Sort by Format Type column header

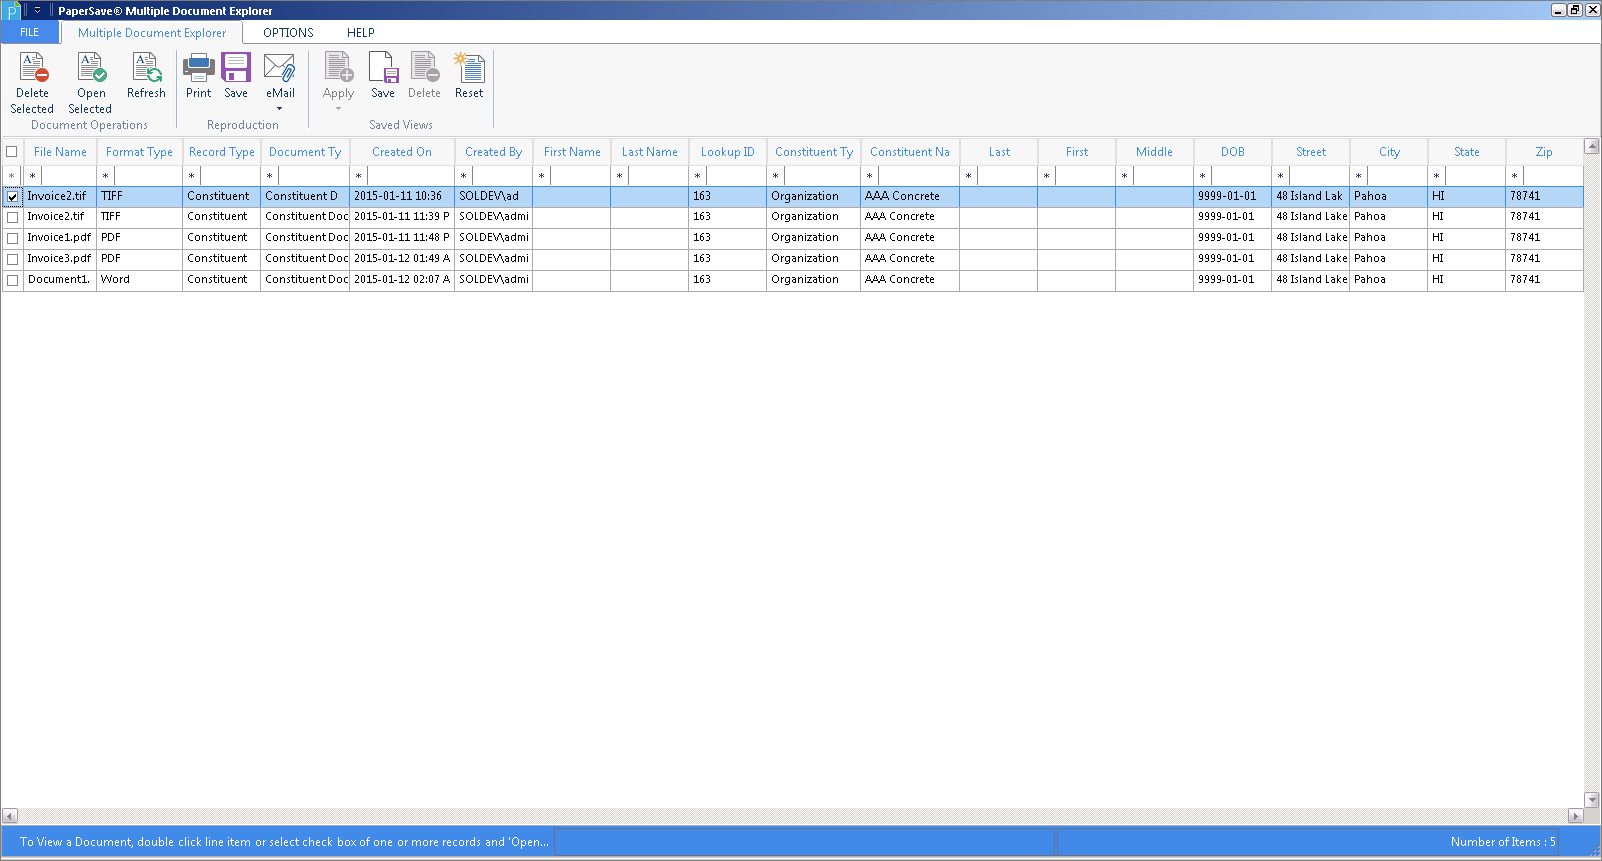[x=139, y=152]
